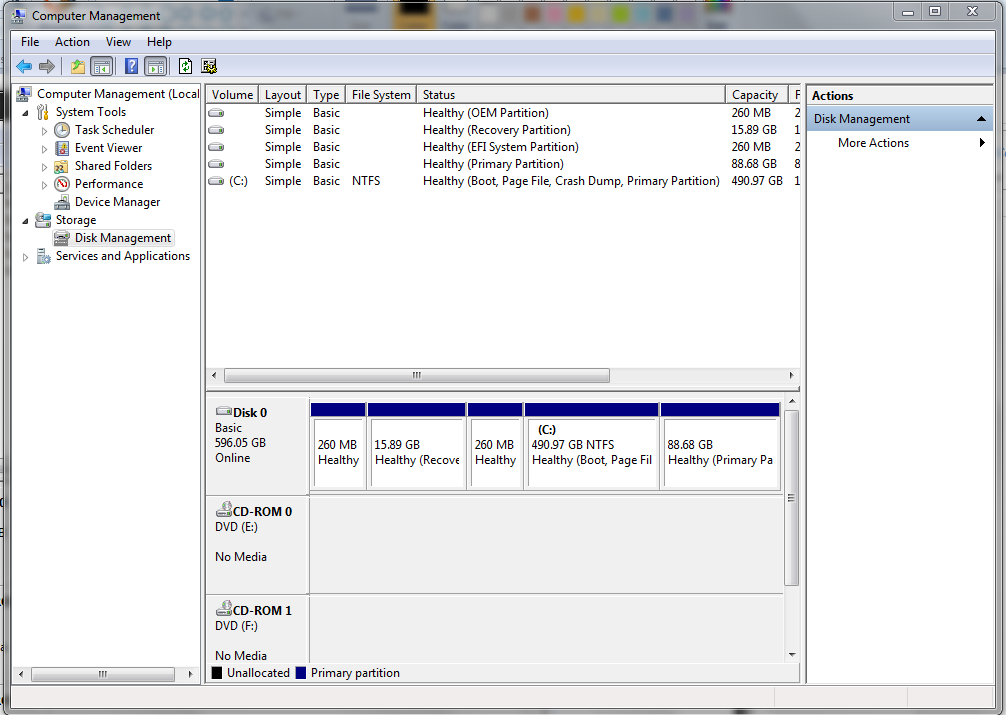The image size is (1006, 715).
Task: Click More Actions in Actions pane
Action: point(873,142)
